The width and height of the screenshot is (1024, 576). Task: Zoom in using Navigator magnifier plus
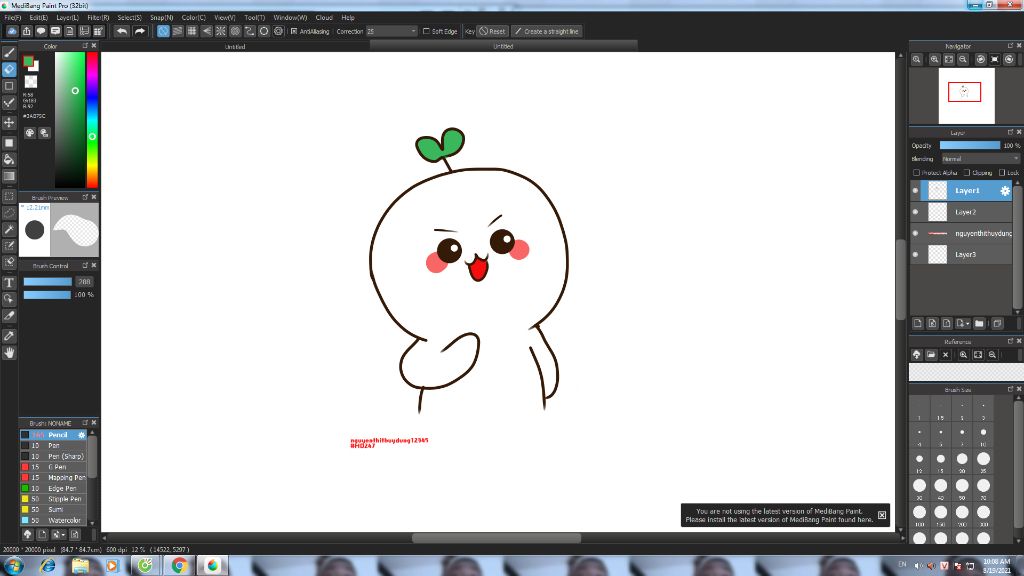pos(935,59)
